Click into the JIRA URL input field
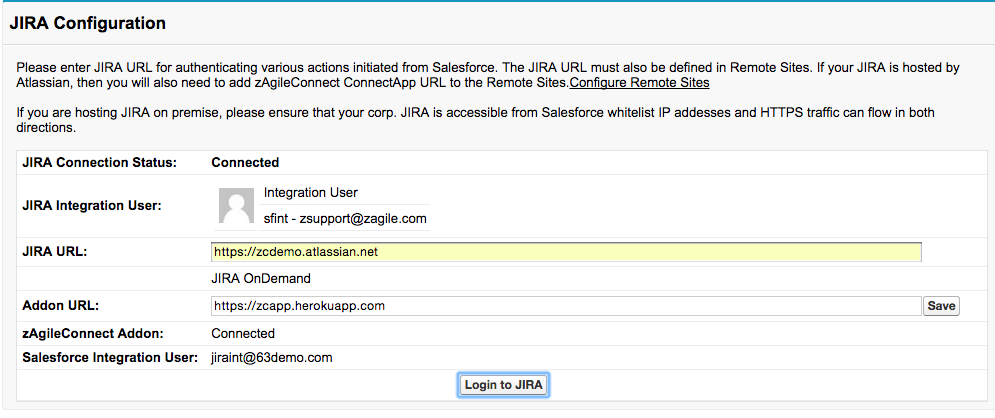 coord(565,252)
